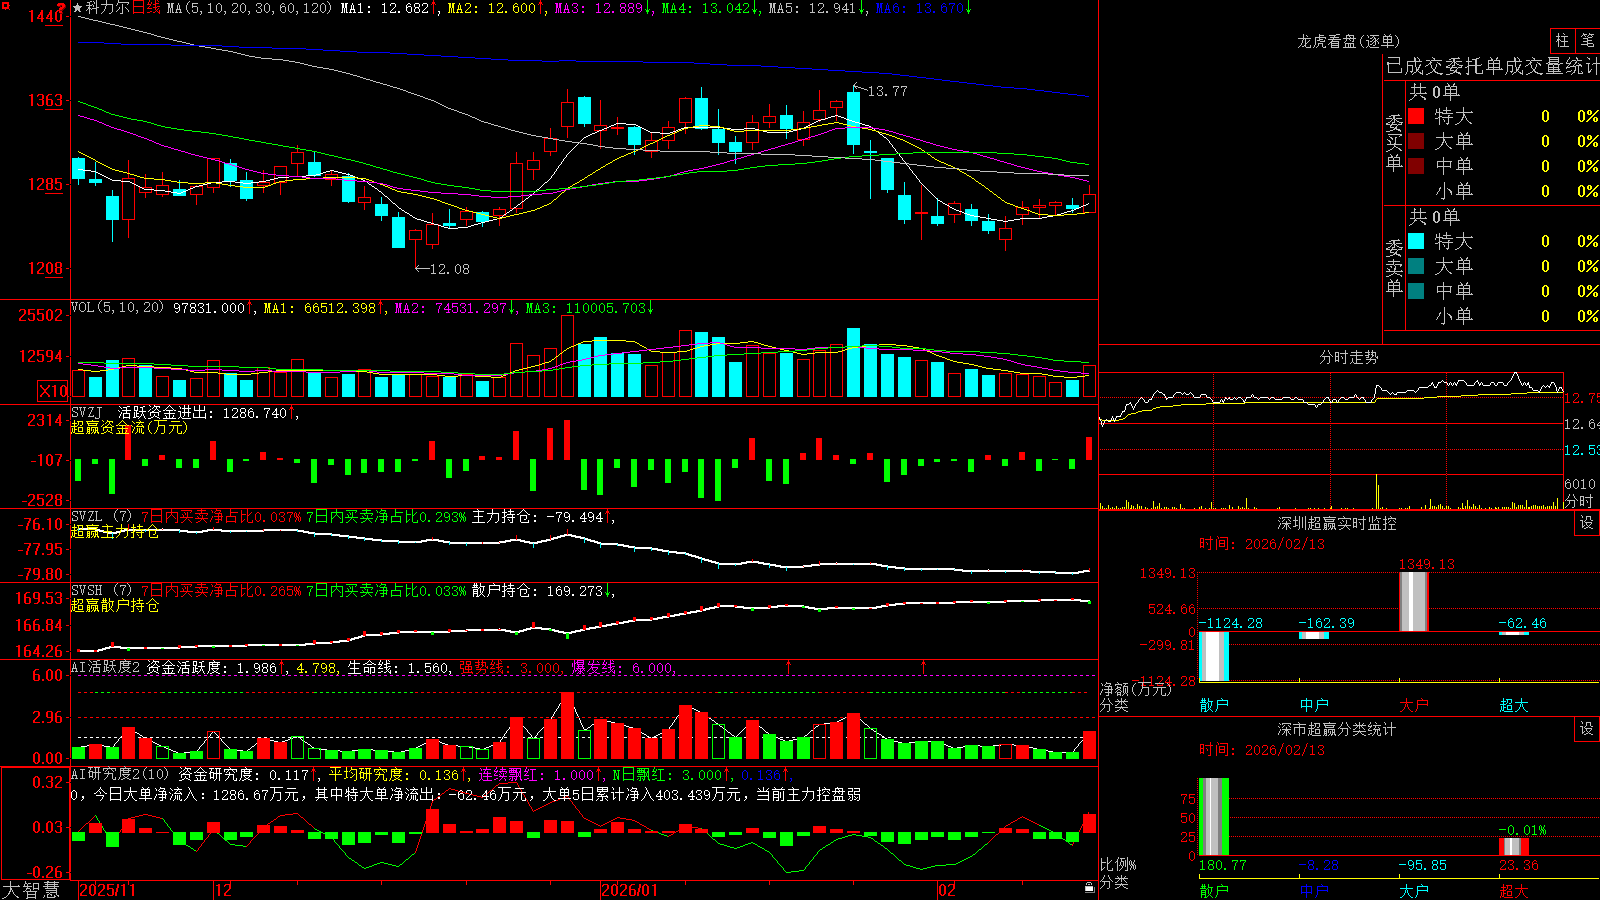Click the AI活跃度2 indicator label
The width and height of the screenshot is (1600, 900).
pos(106,668)
